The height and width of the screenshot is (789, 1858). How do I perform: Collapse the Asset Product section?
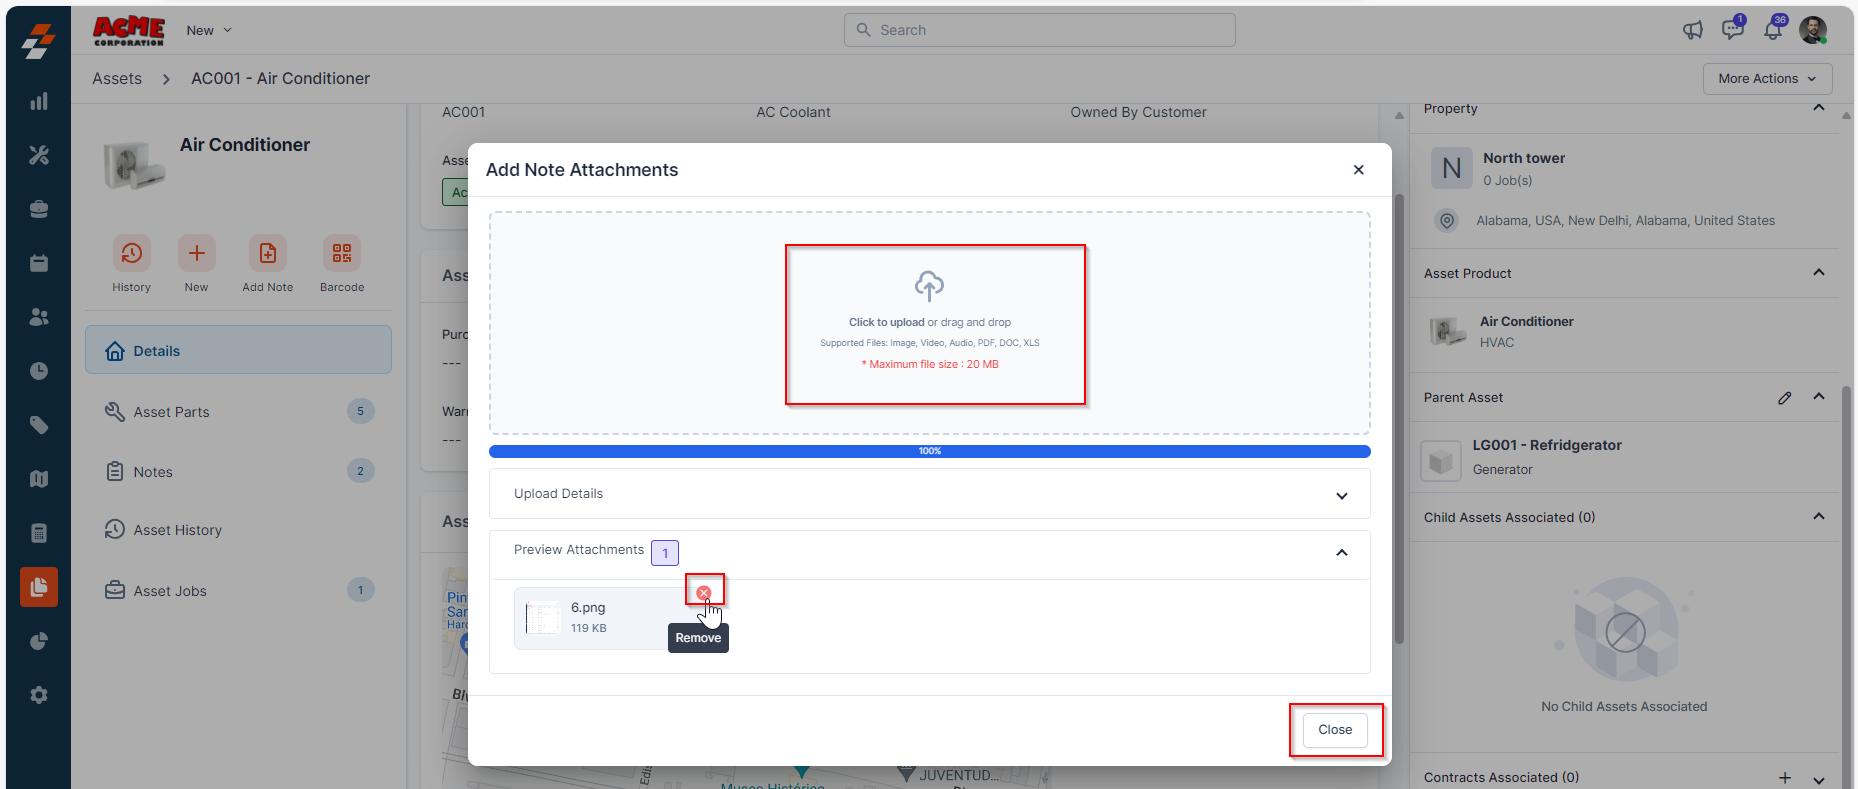(1819, 273)
